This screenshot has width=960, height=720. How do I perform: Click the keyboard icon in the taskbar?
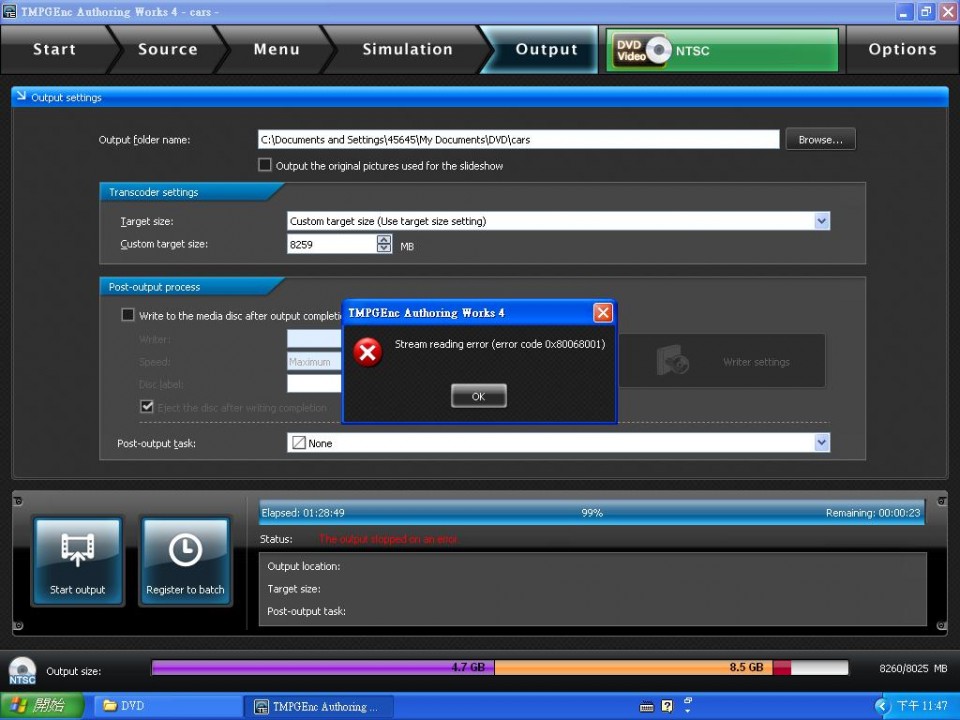pyautogui.click(x=647, y=707)
